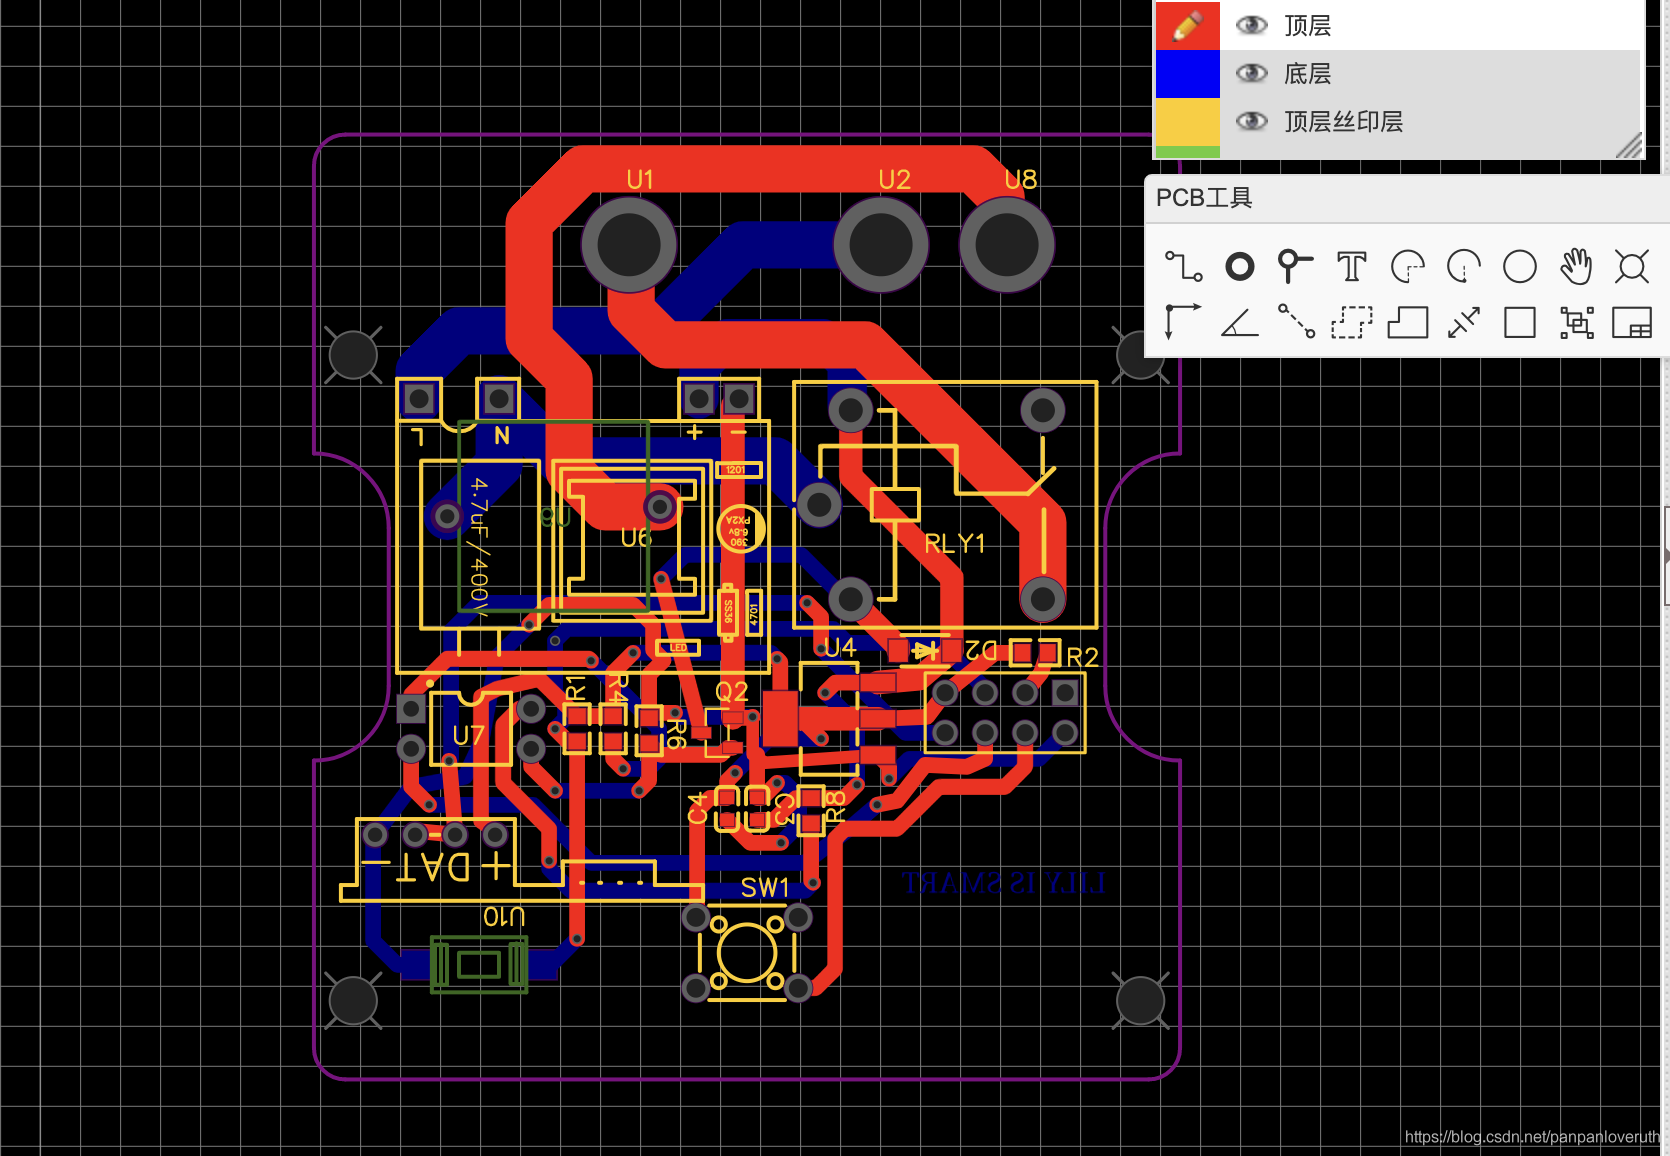Screen dimensions: 1670x1156
Task: Select the Copper Area tool
Action: 1352,323
